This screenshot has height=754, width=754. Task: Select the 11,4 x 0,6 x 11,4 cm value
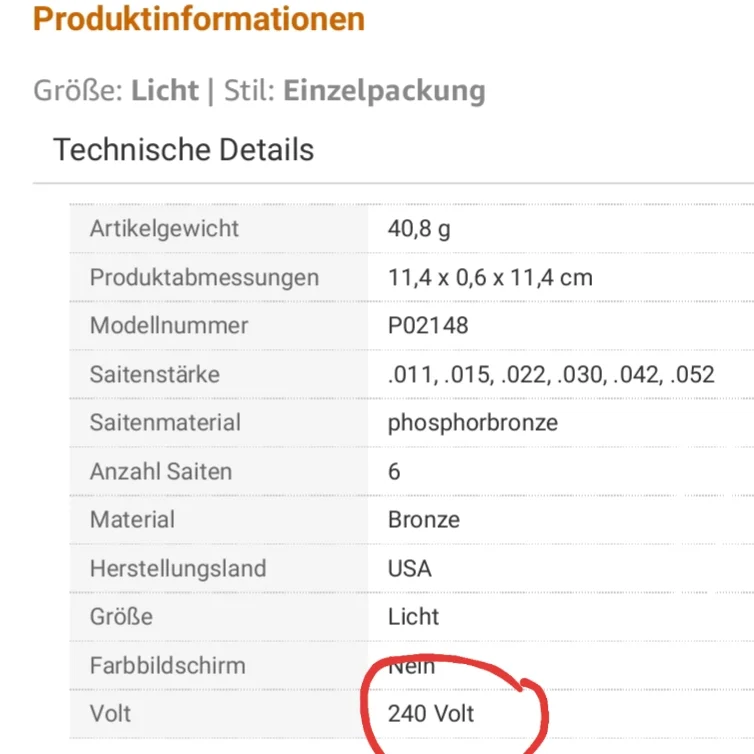tap(490, 277)
